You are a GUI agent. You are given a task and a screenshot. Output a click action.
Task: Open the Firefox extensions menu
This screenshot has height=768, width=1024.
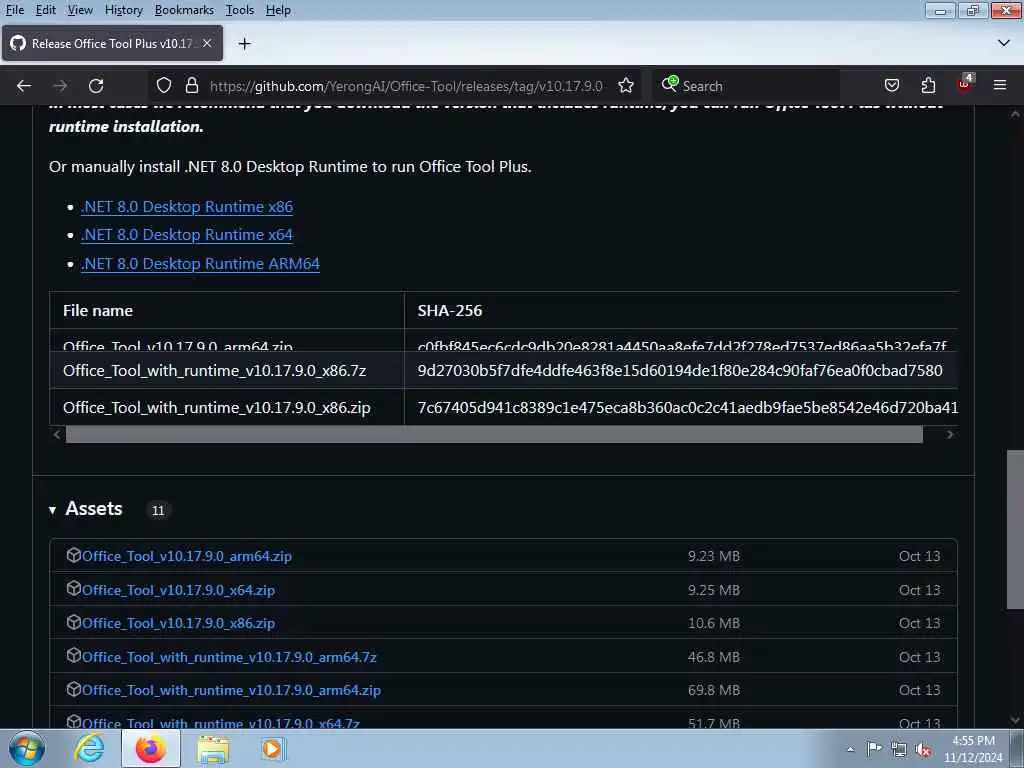point(928,86)
